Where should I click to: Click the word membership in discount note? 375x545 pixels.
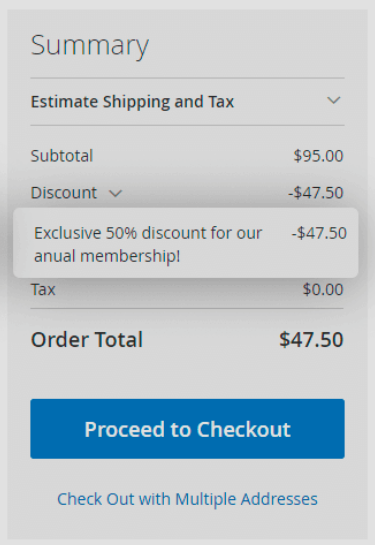tap(130, 257)
